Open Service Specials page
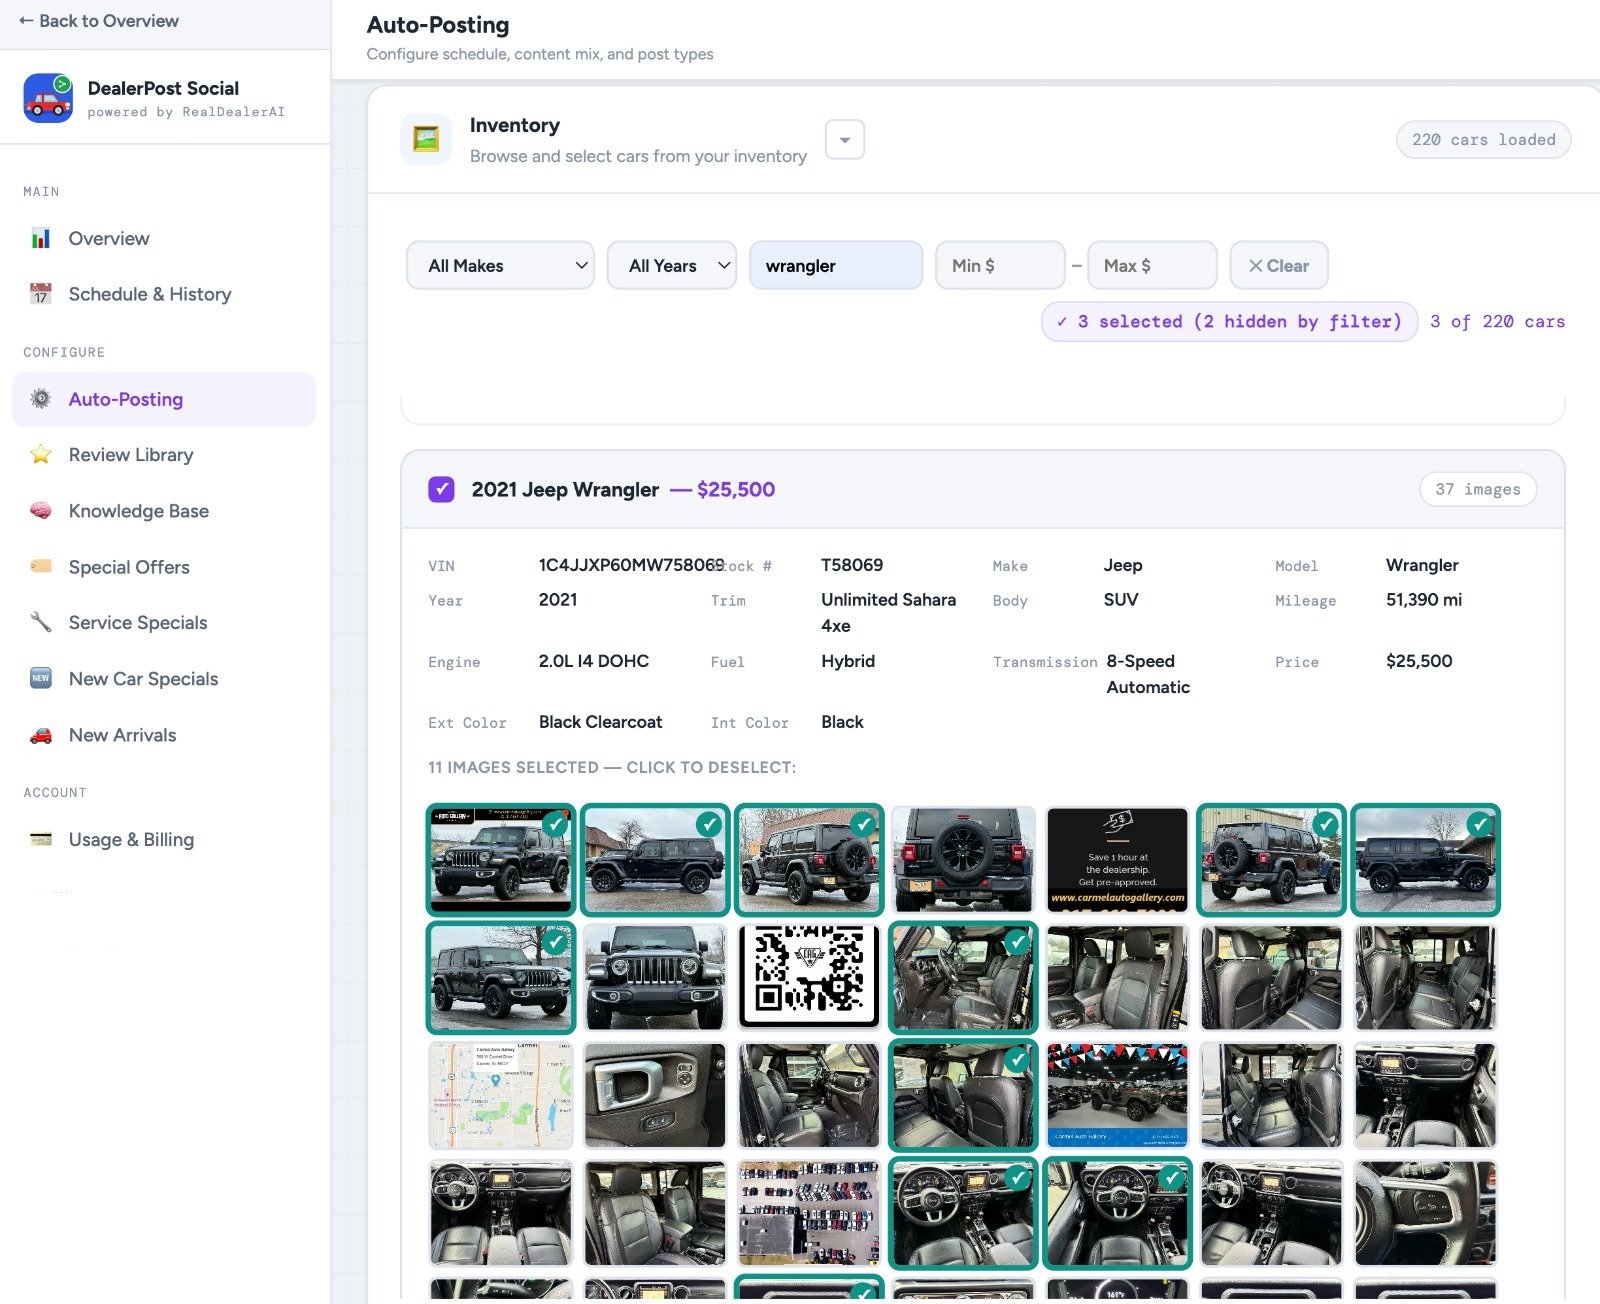This screenshot has height=1304, width=1600. (138, 623)
